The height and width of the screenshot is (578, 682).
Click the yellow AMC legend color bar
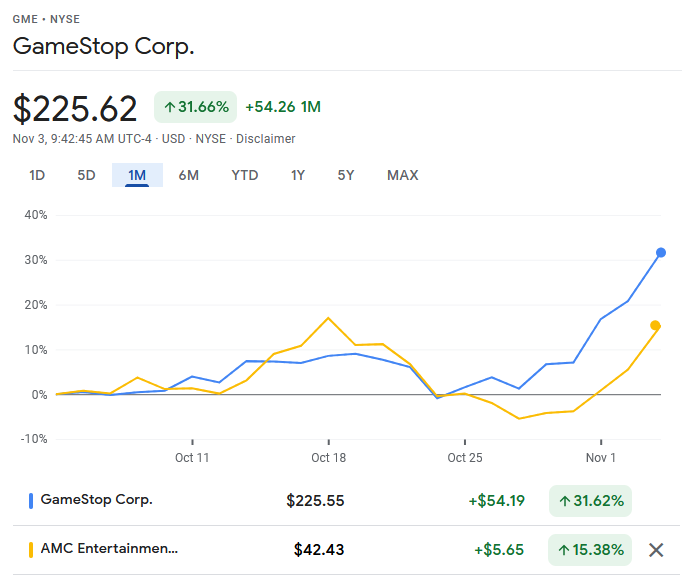pos(31,550)
